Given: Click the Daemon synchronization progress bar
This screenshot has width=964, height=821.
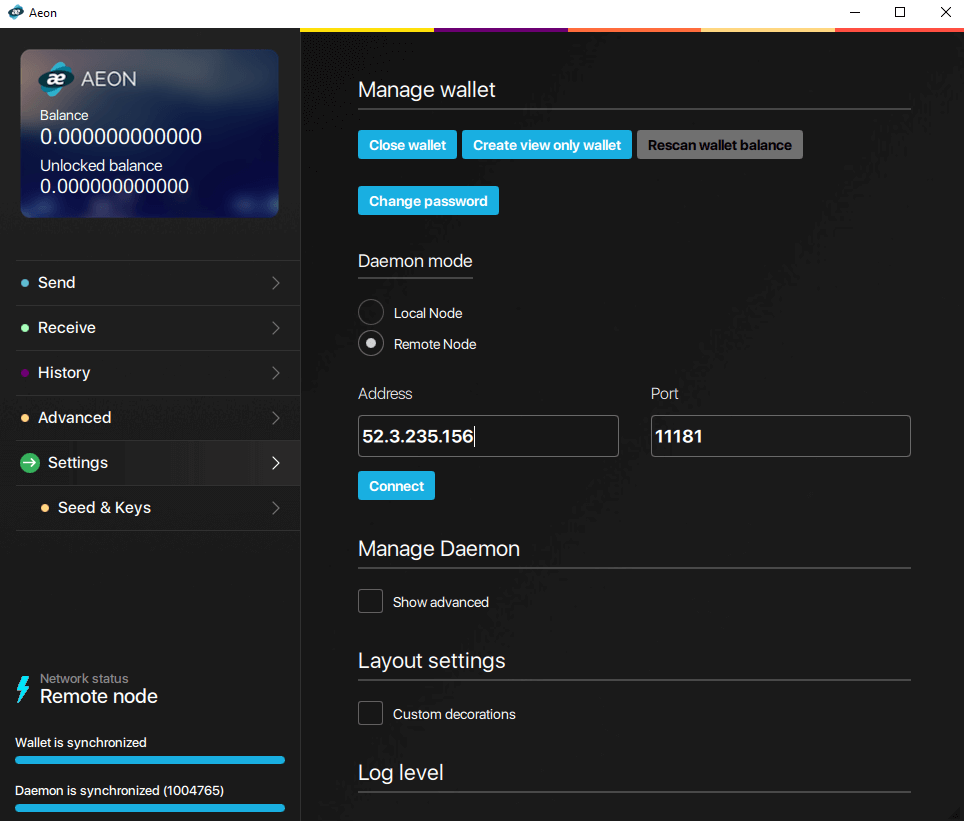Looking at the screenshot, I should 149,808.
